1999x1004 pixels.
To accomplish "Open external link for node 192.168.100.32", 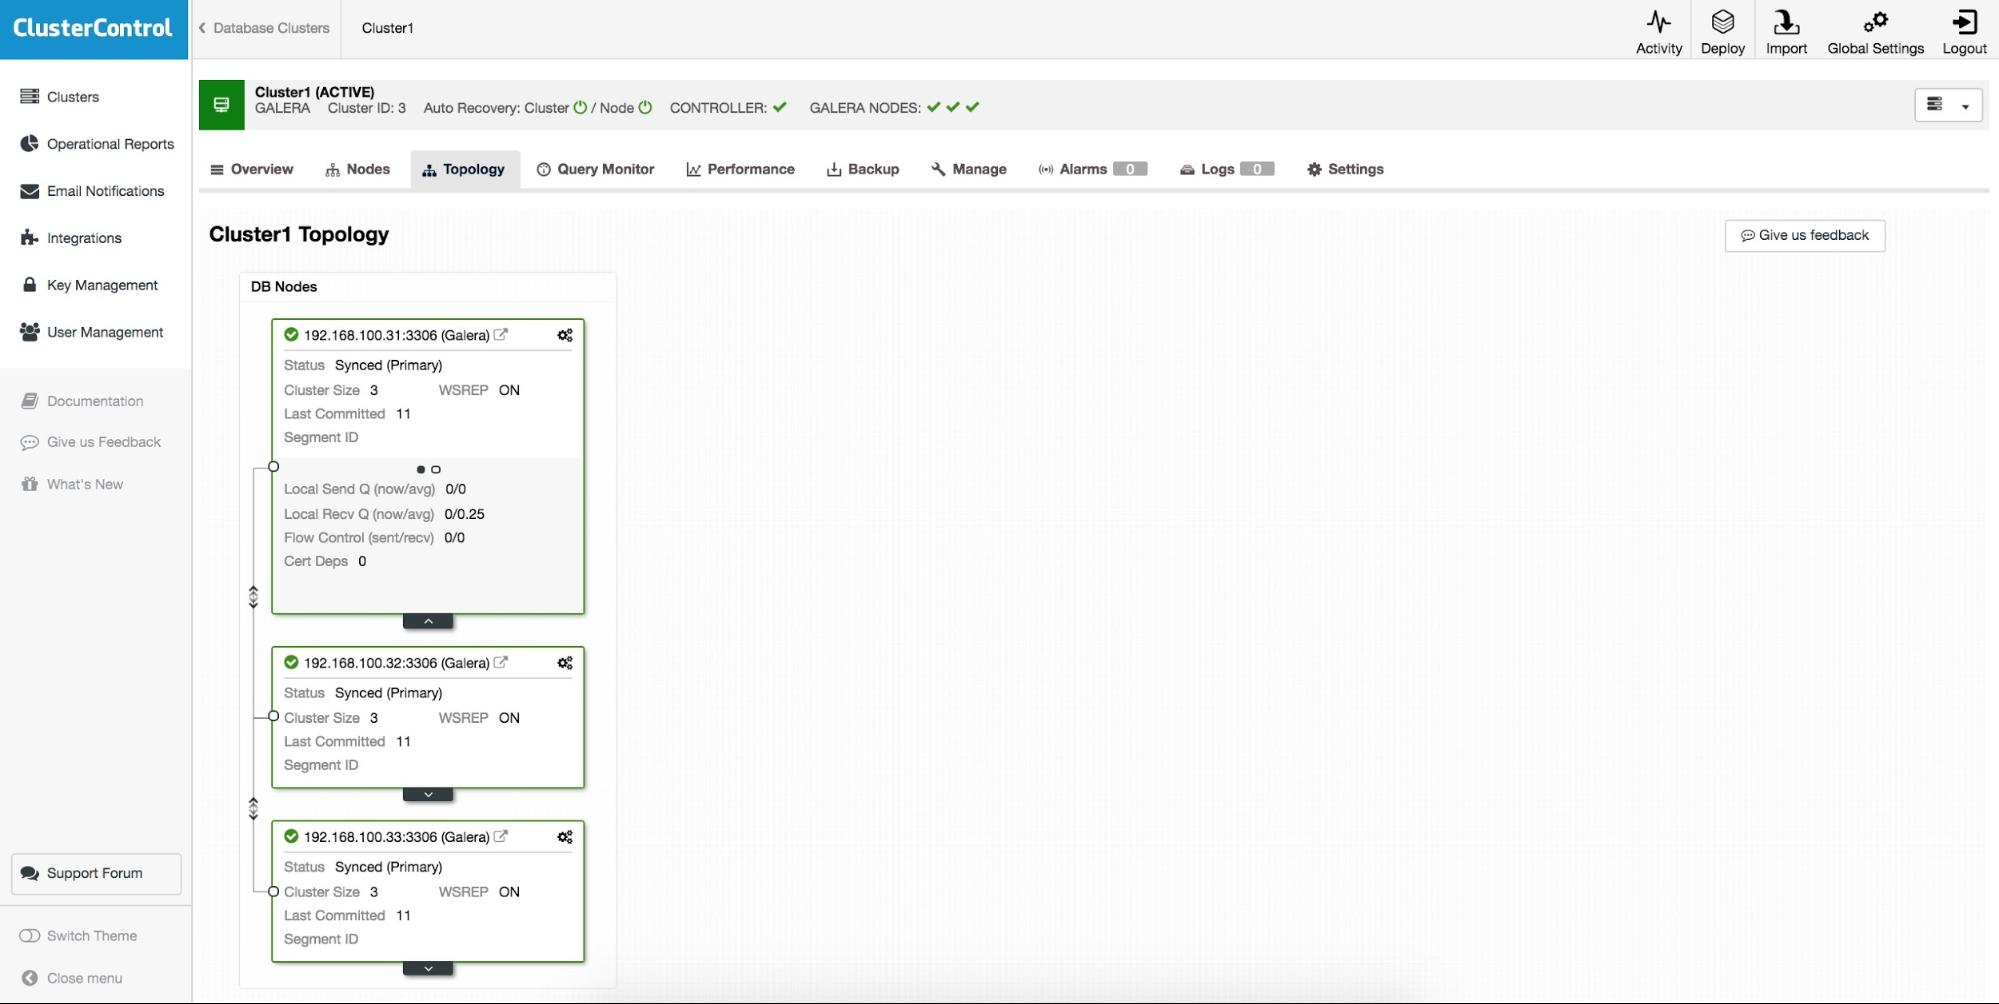I will tap(501, 663).
